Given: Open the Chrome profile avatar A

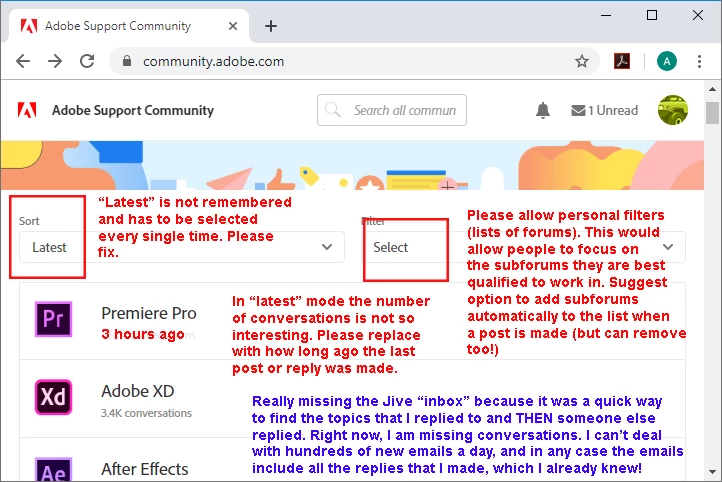Looking at the screenshot, I should pyautogui.click(x=666, y=61).
